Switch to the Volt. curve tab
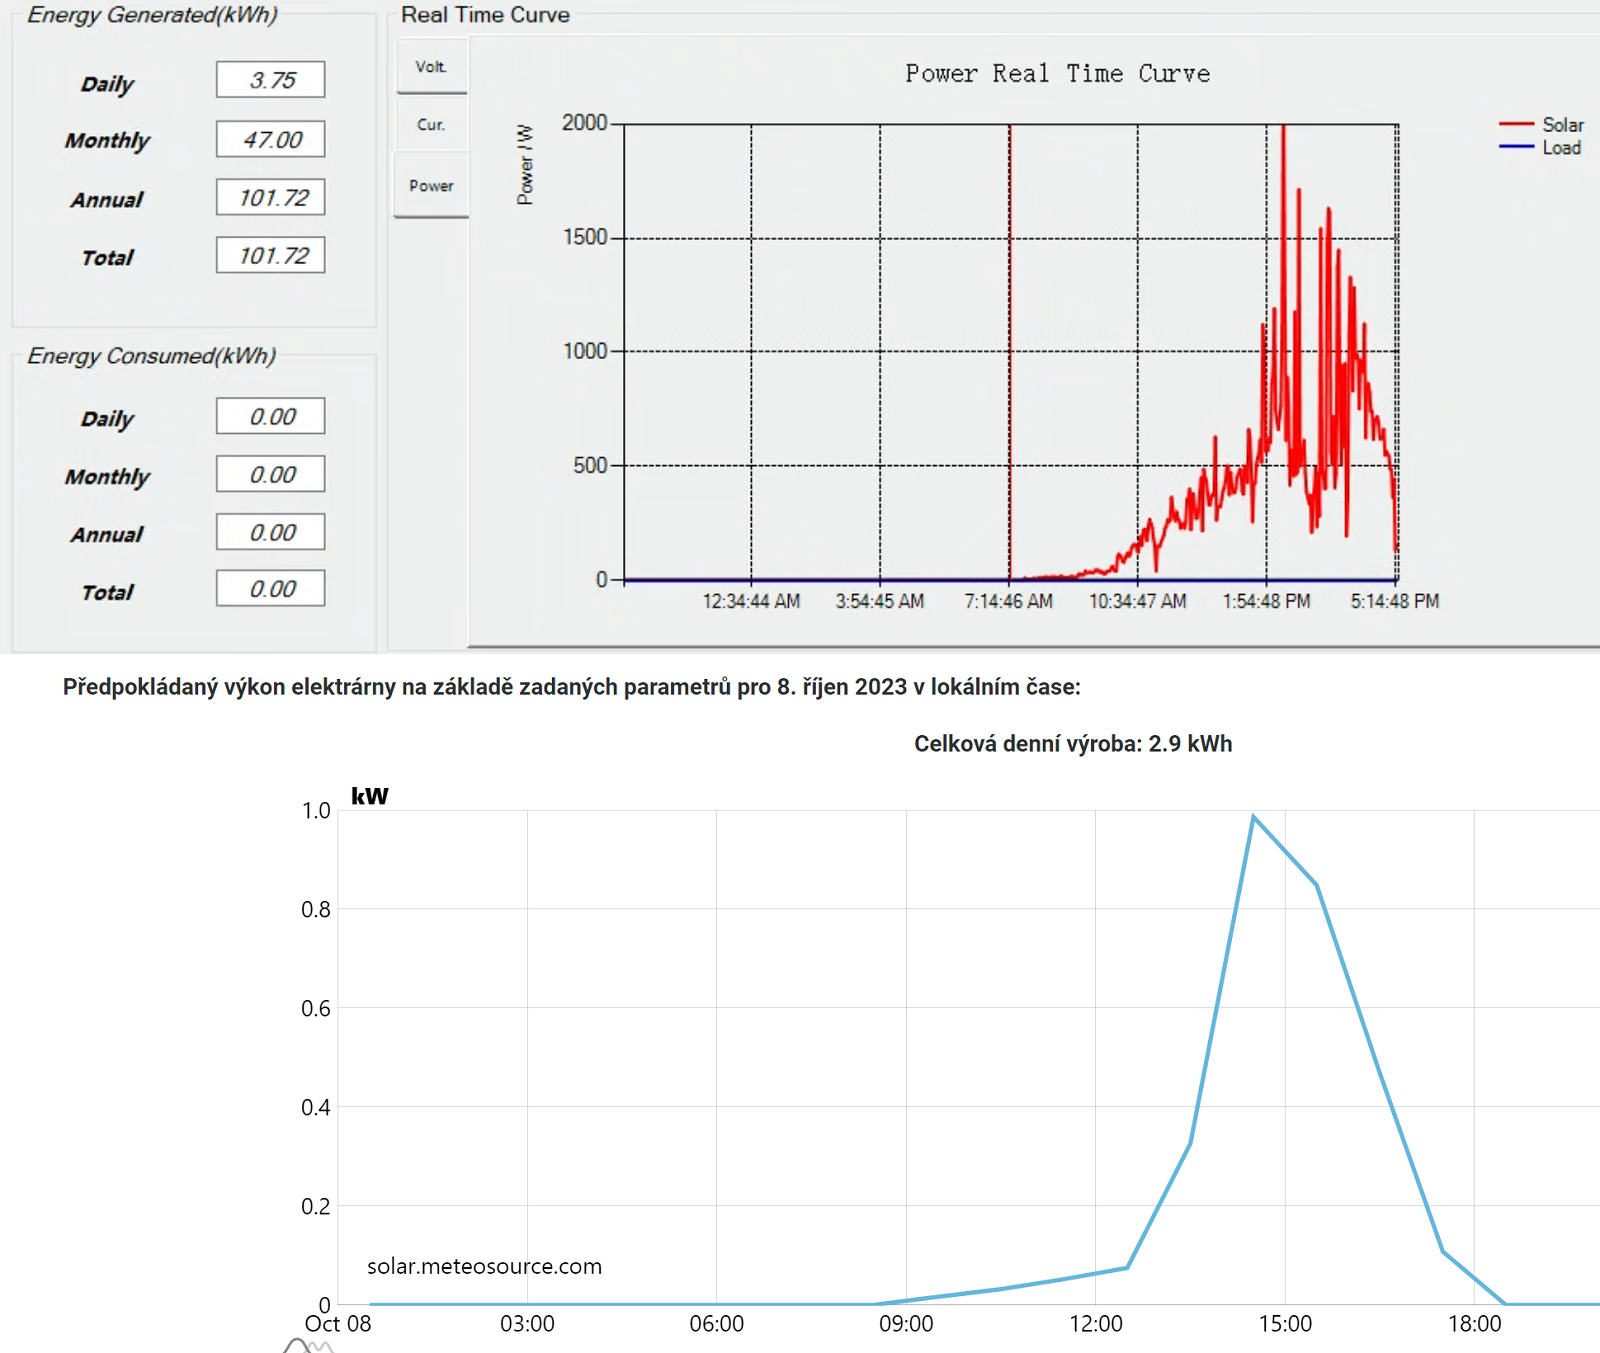The height and width of the screenshot is (1353, 1600). pos(431,66)
